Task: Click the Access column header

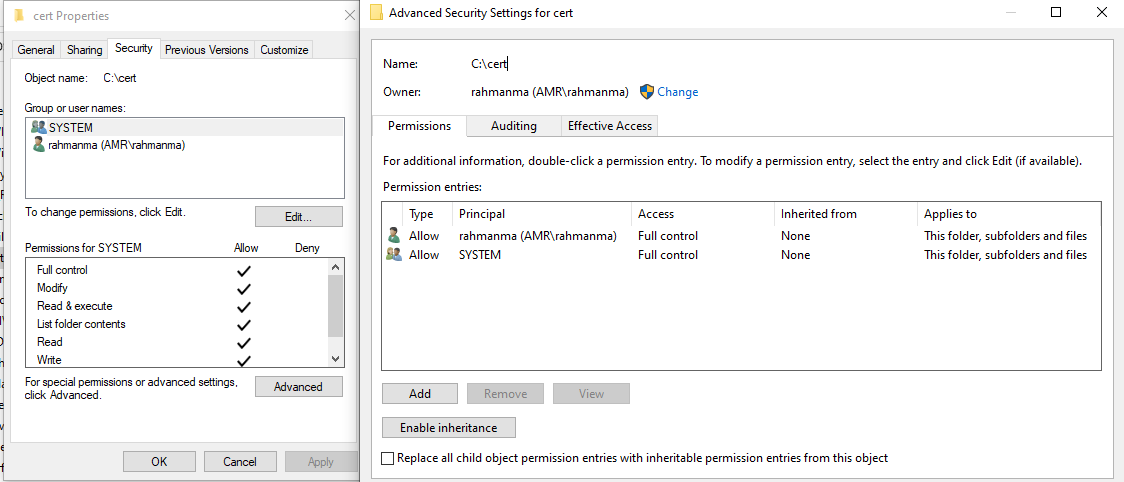Action: coord(702,214)
